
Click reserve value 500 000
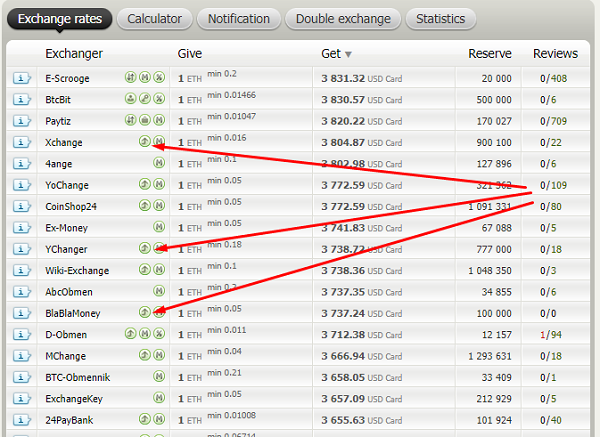coord(494,100)
